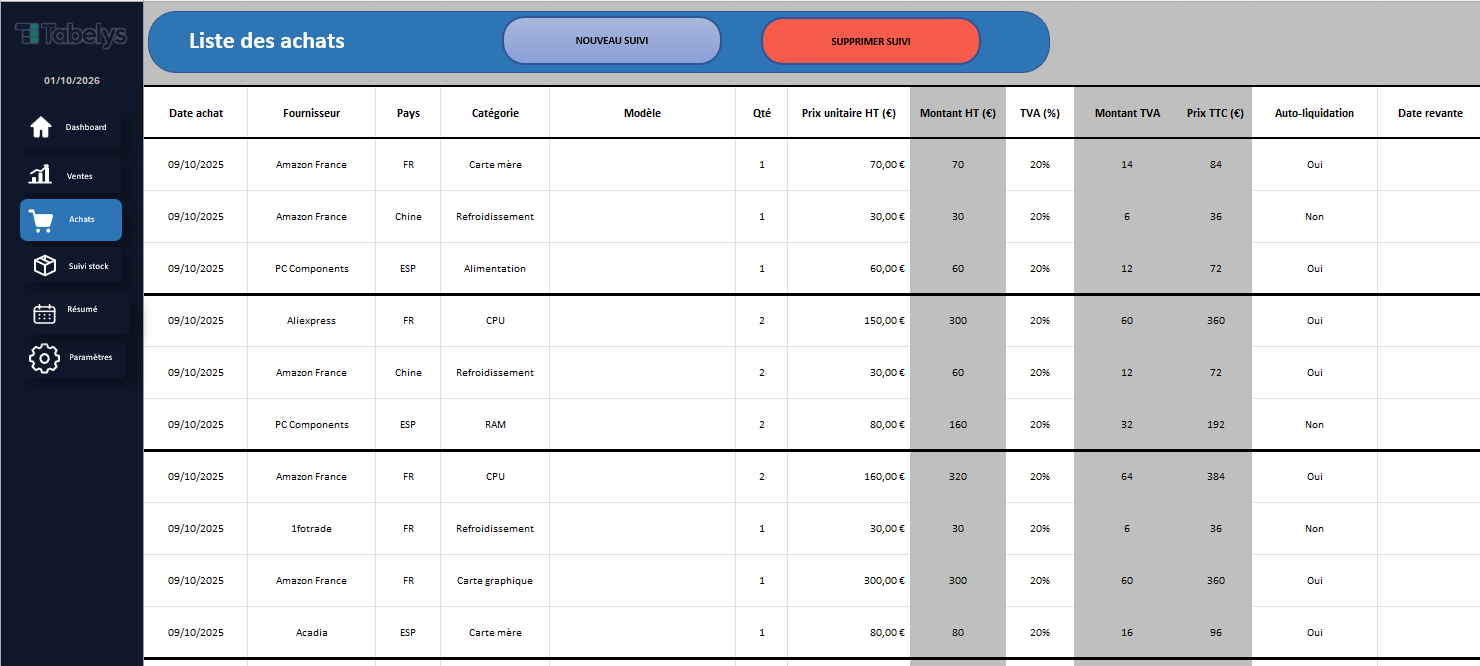
Task: Click the 84 Prix TTC cell
Action: [1215, 165]
